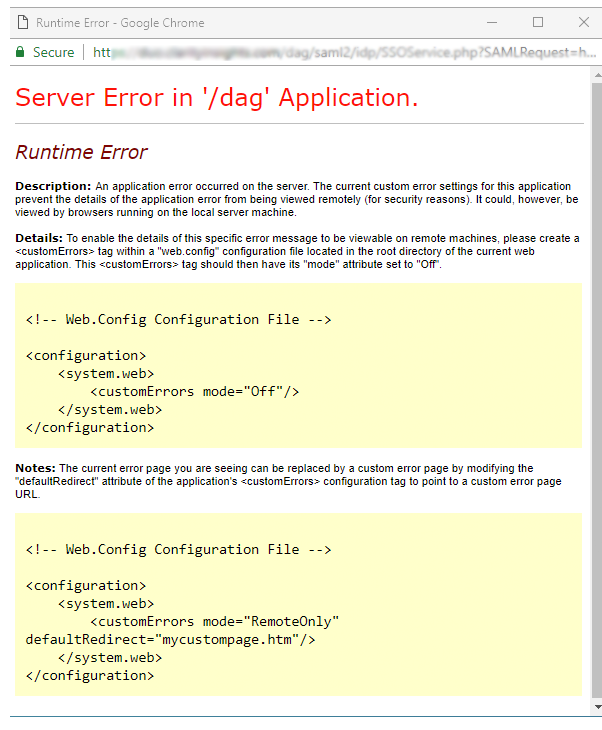Click the customErrors mode="Off" code line
The image size is (602, 730).
pos(194,391)
